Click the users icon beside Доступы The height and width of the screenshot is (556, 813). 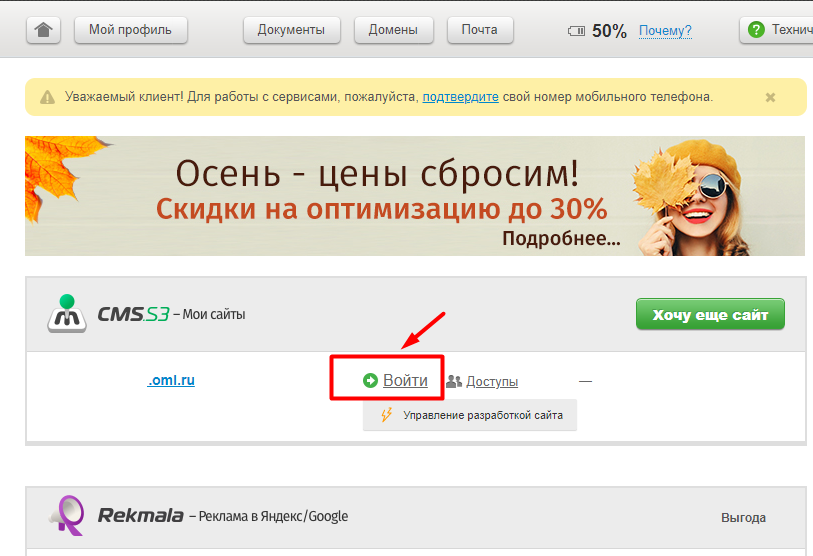click(x=454, y=382)
